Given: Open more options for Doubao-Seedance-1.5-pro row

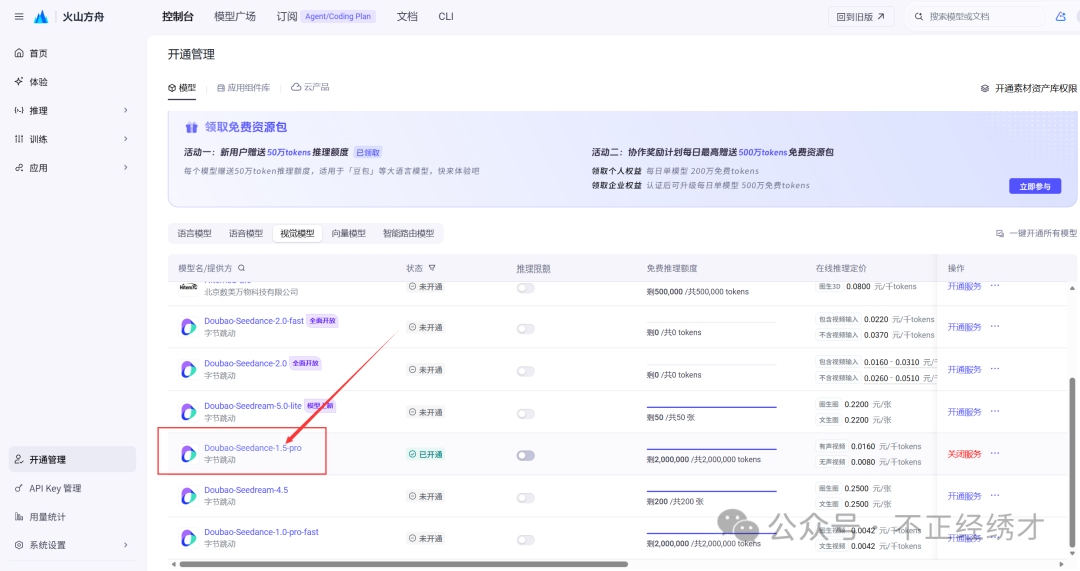Looking at the screenshot, I should [x=995, y=453].
